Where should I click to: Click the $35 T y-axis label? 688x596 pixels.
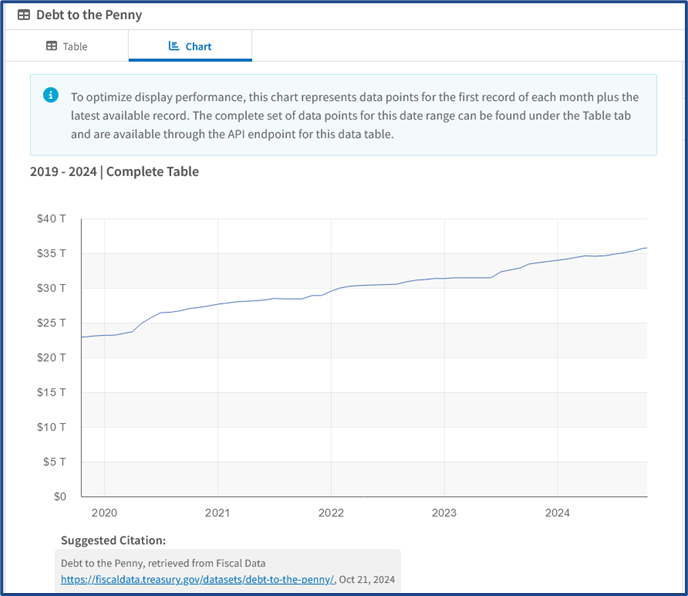point(52,253)
